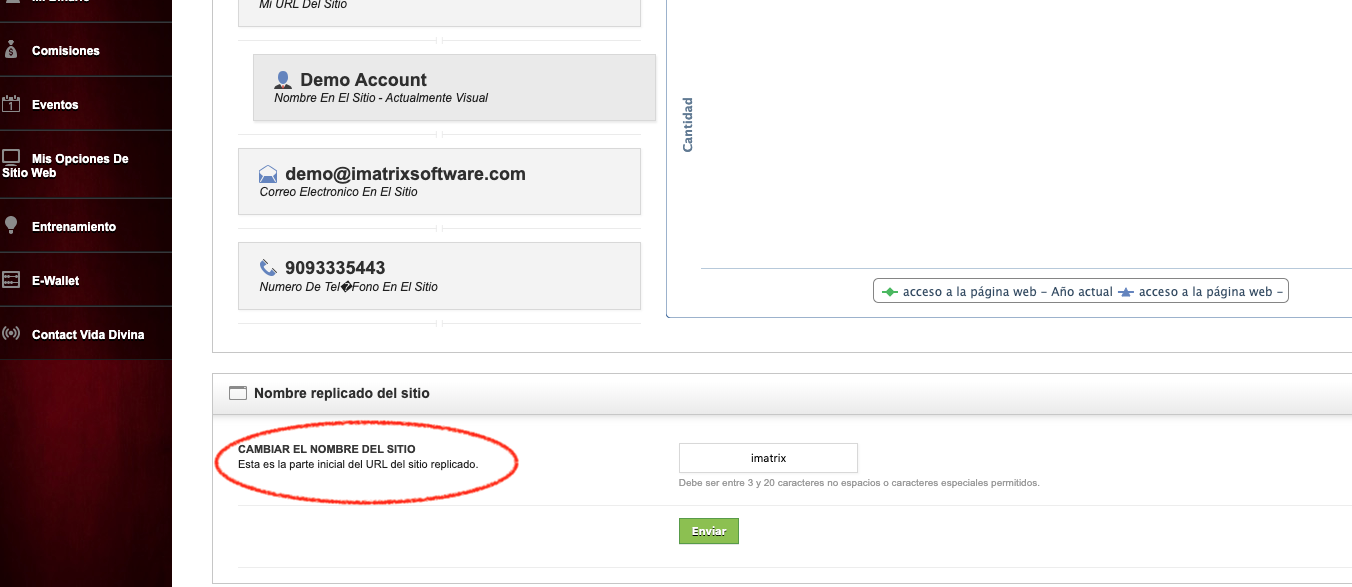Click the calendar icon next to Eventos
Viewport: 1352px width, 587px height.
pos(11,103)
